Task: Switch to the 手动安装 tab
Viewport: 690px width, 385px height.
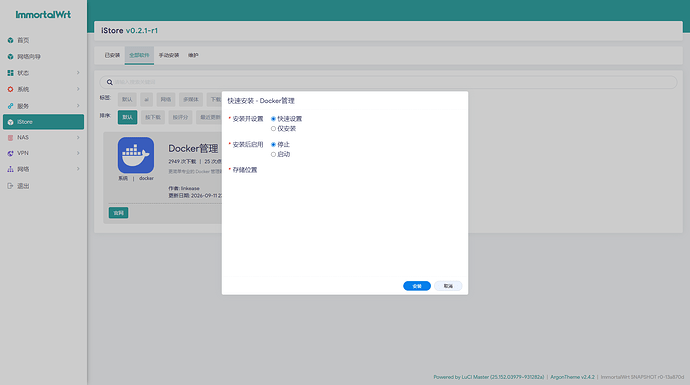Action: point(169,55)
